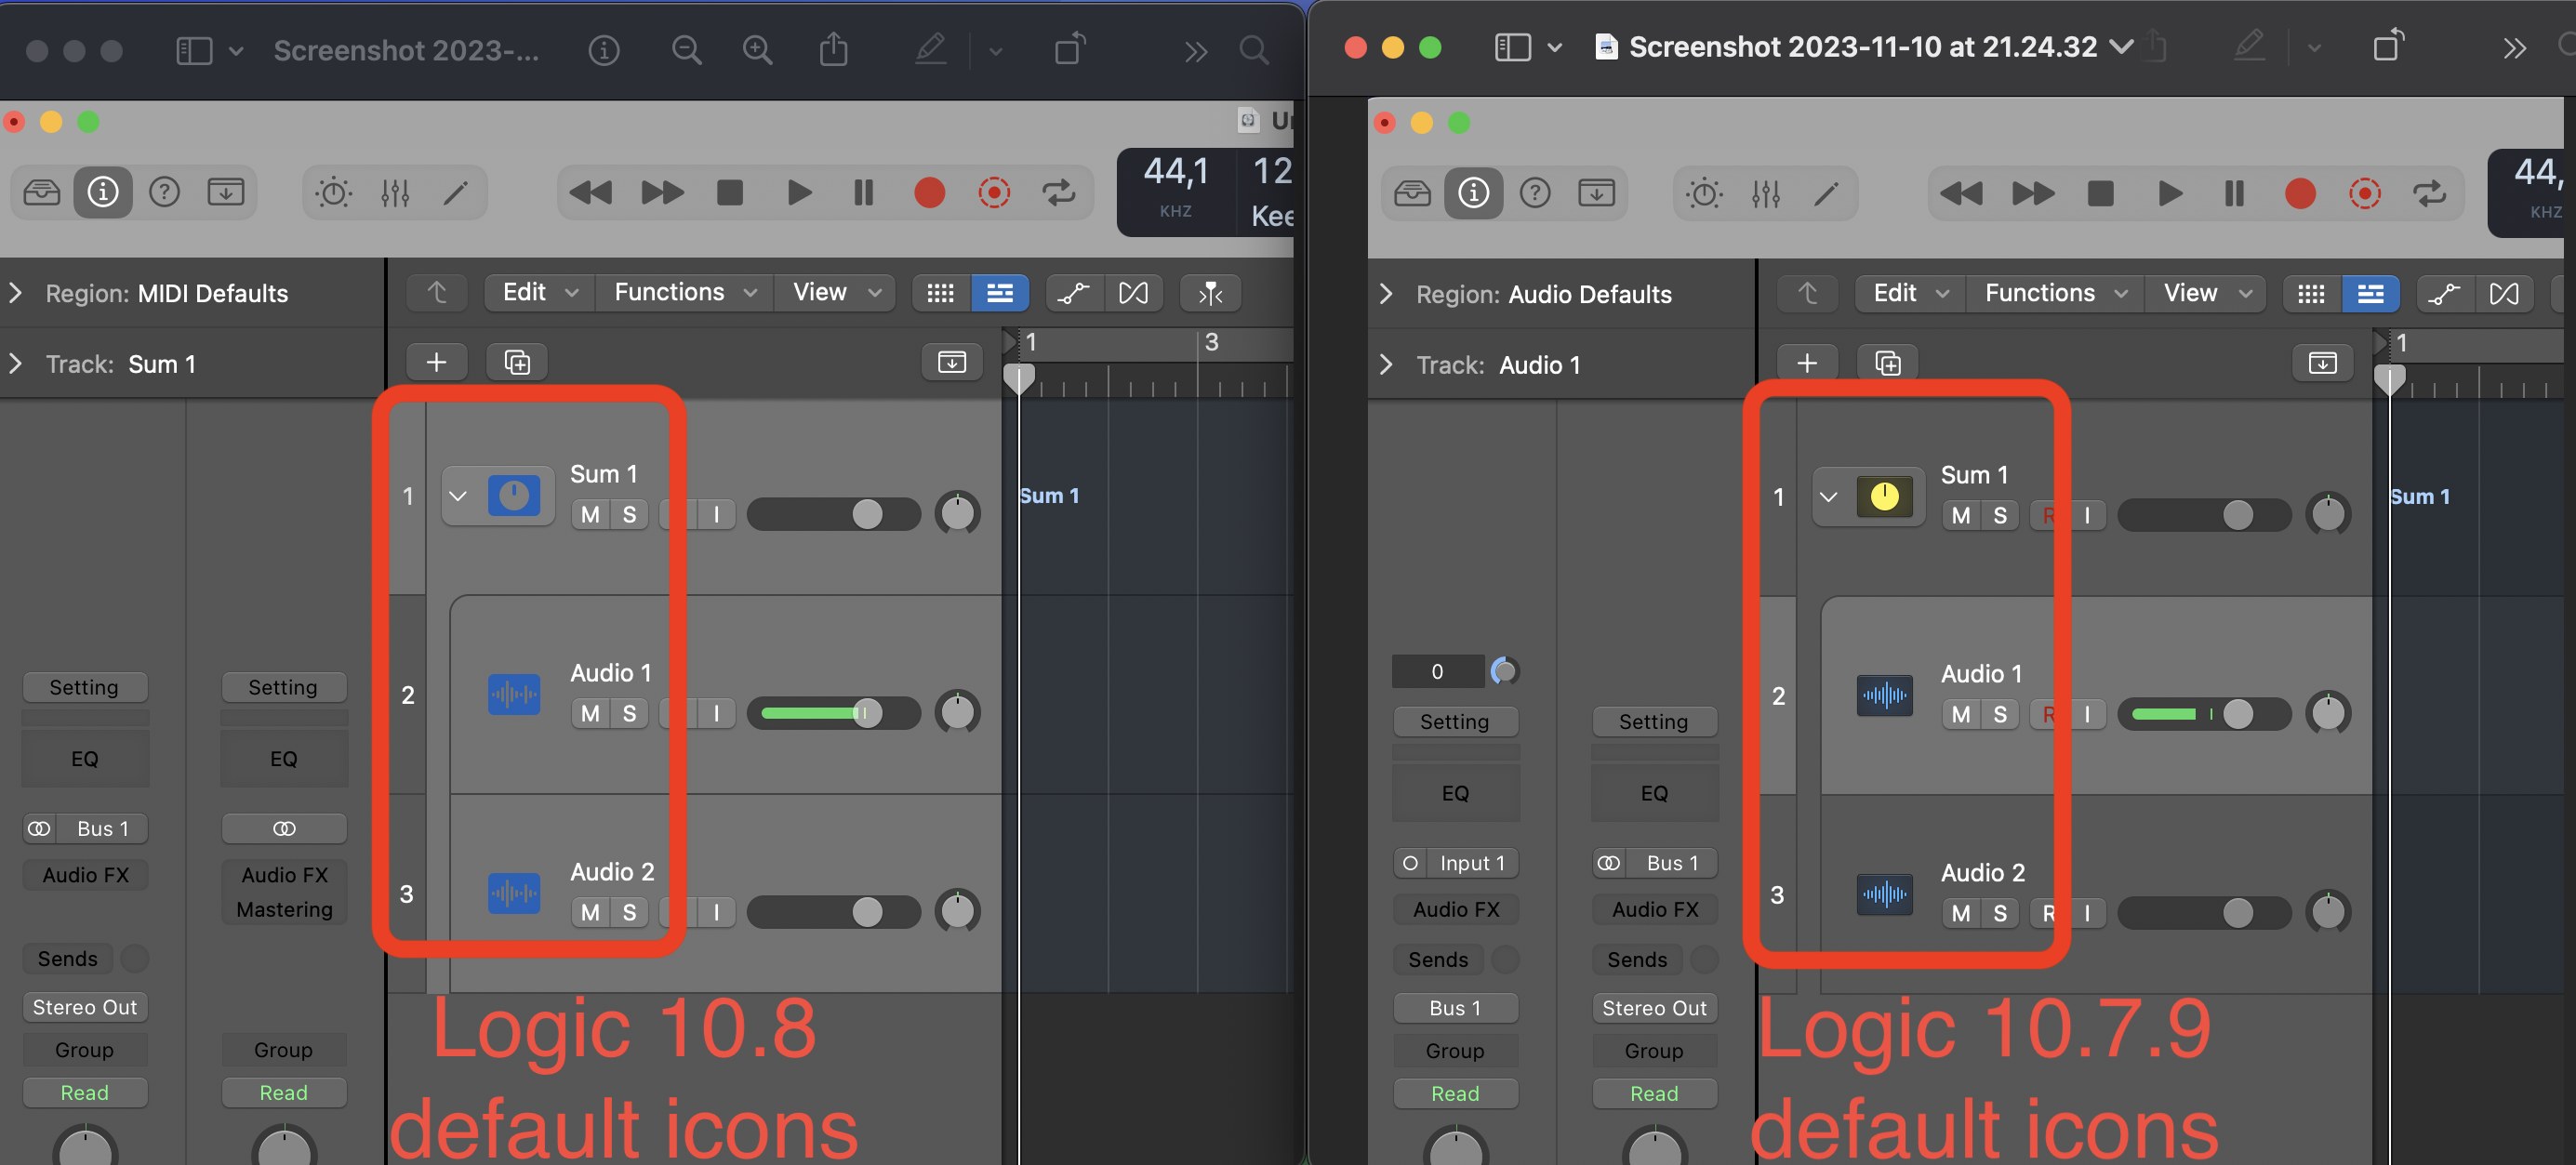Play in left Logic 10.8 transport
Viewport: 2576px width, 1165px height.
799,193
